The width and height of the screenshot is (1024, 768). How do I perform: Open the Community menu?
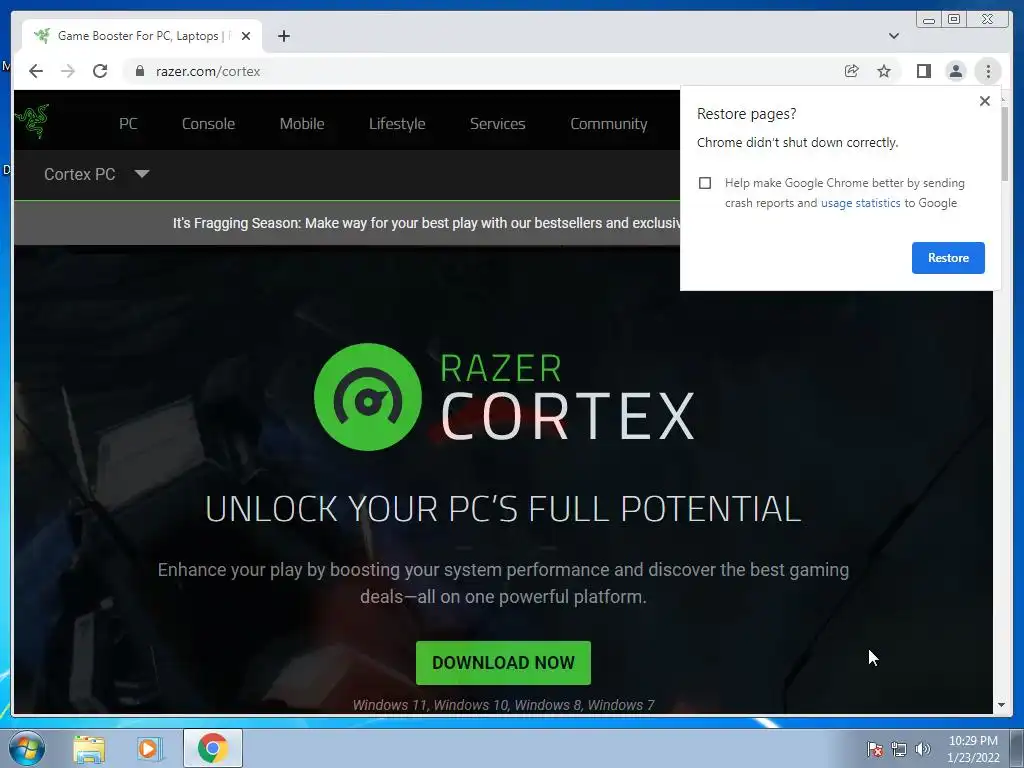pyautogui.click(x=609, y=123)
